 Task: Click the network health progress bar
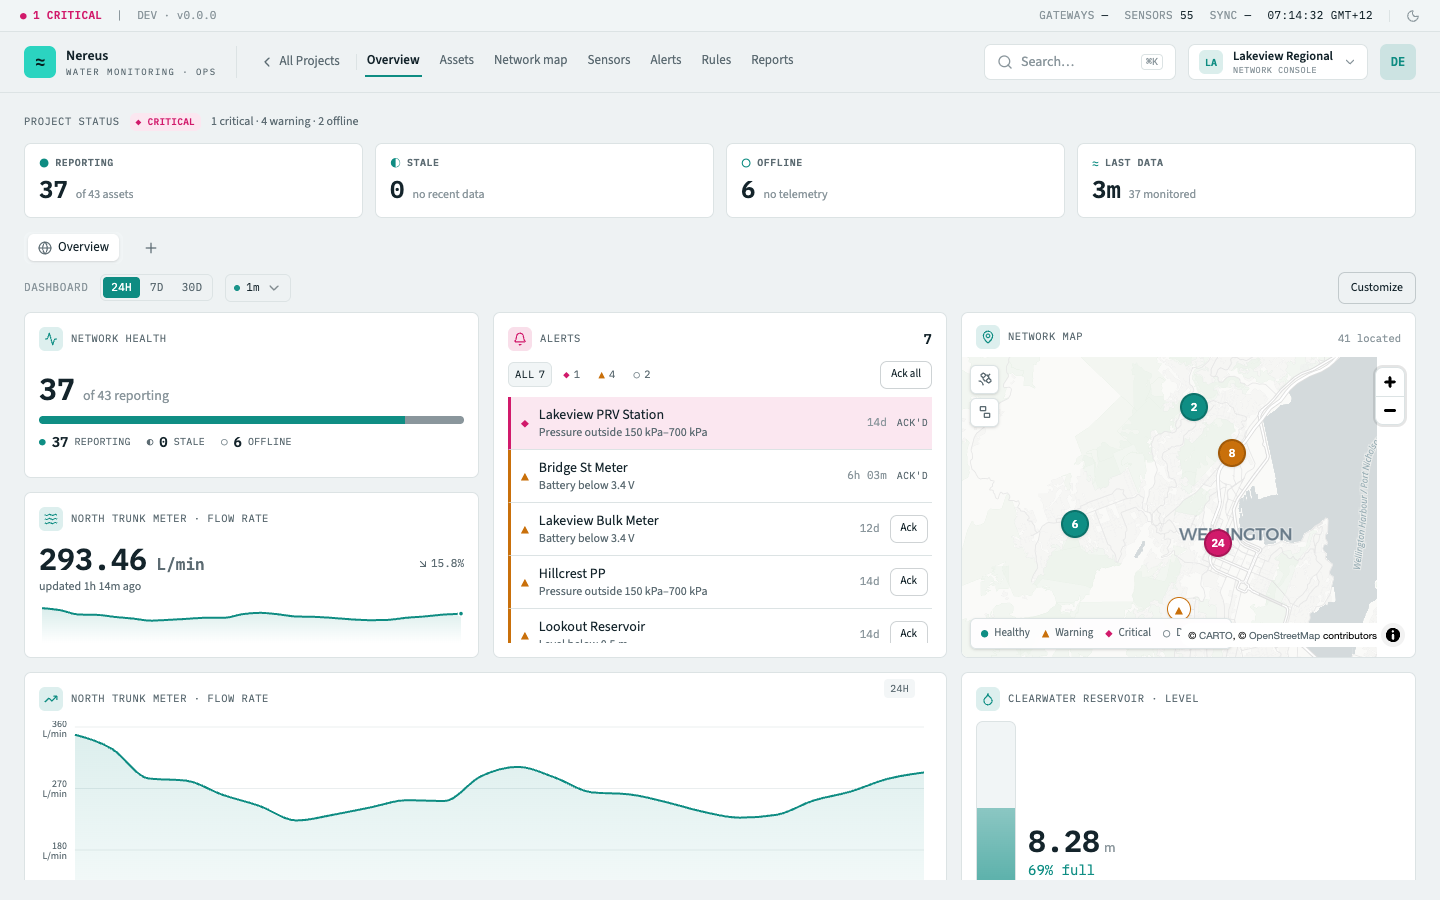pos(251,420)
